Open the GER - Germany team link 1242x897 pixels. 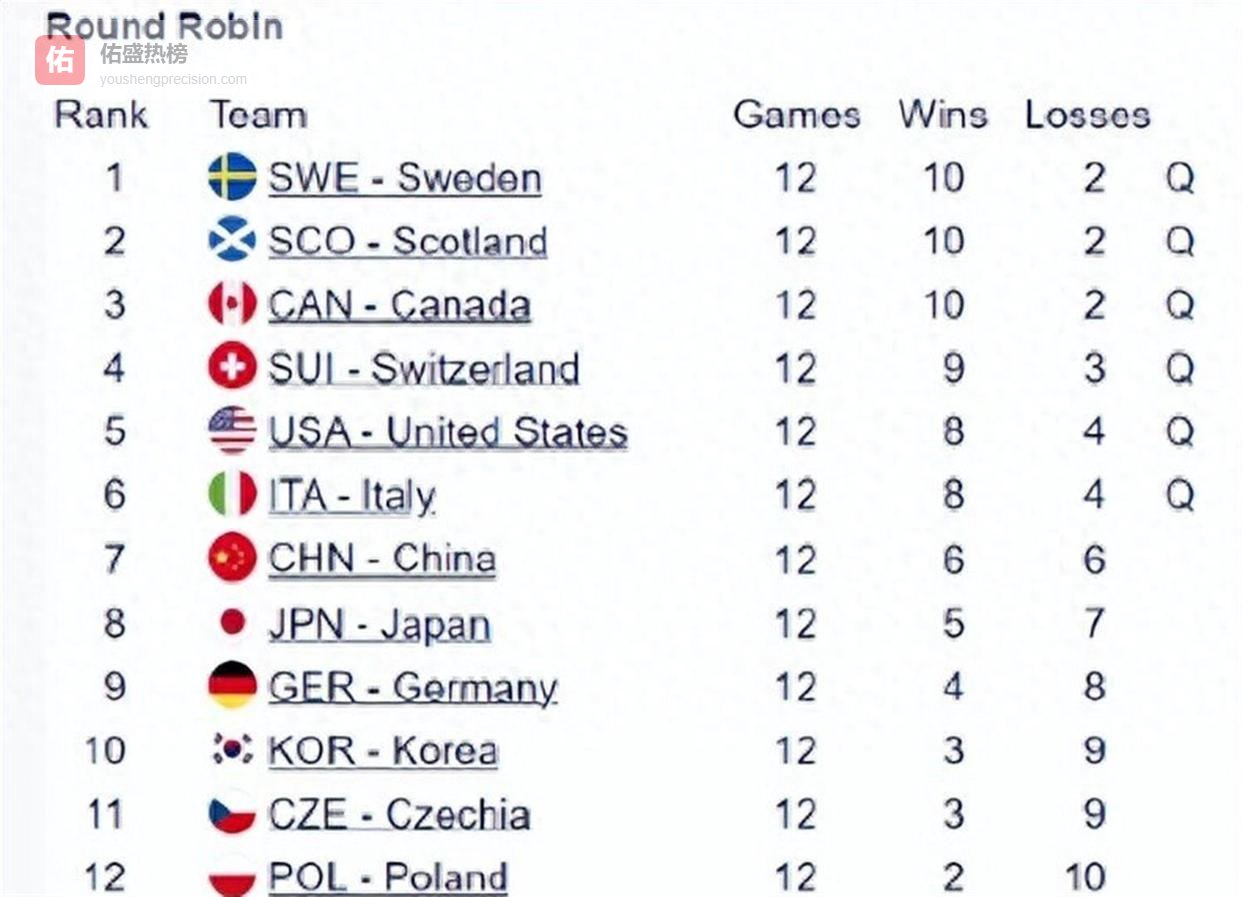click(412, 688)
